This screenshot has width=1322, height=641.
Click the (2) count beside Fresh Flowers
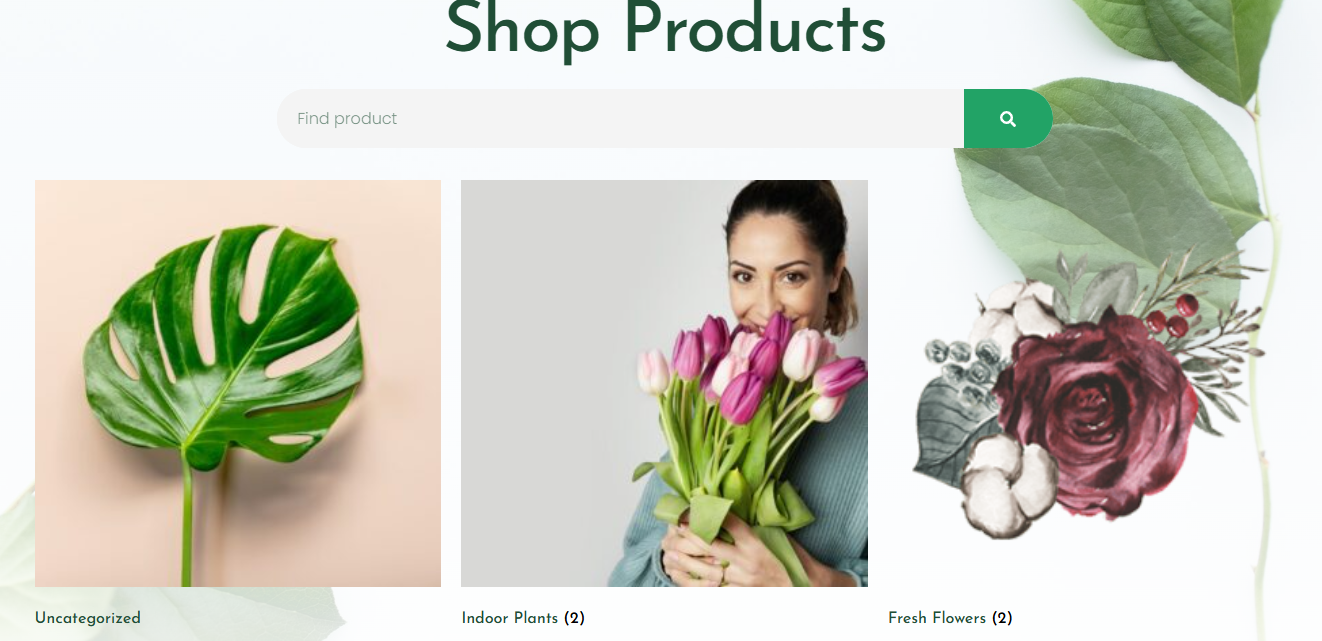(x=1002, y=618)
